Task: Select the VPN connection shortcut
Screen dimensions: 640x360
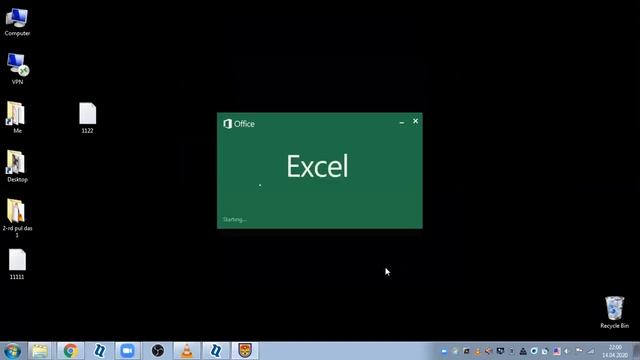Action: tap(17, 69)
